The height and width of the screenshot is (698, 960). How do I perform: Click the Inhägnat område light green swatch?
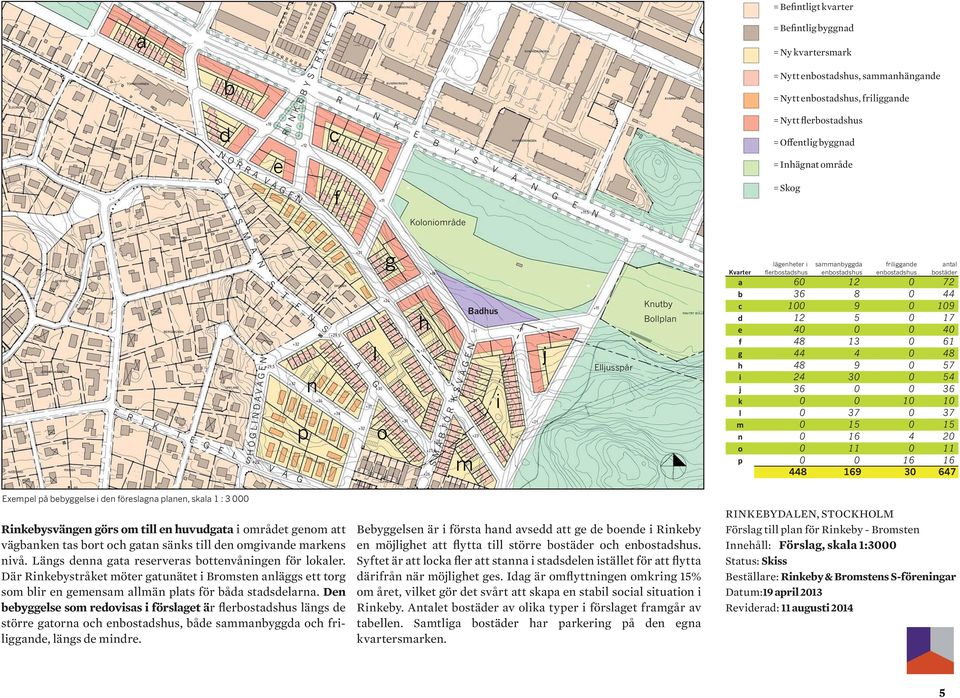coord(751,168)
